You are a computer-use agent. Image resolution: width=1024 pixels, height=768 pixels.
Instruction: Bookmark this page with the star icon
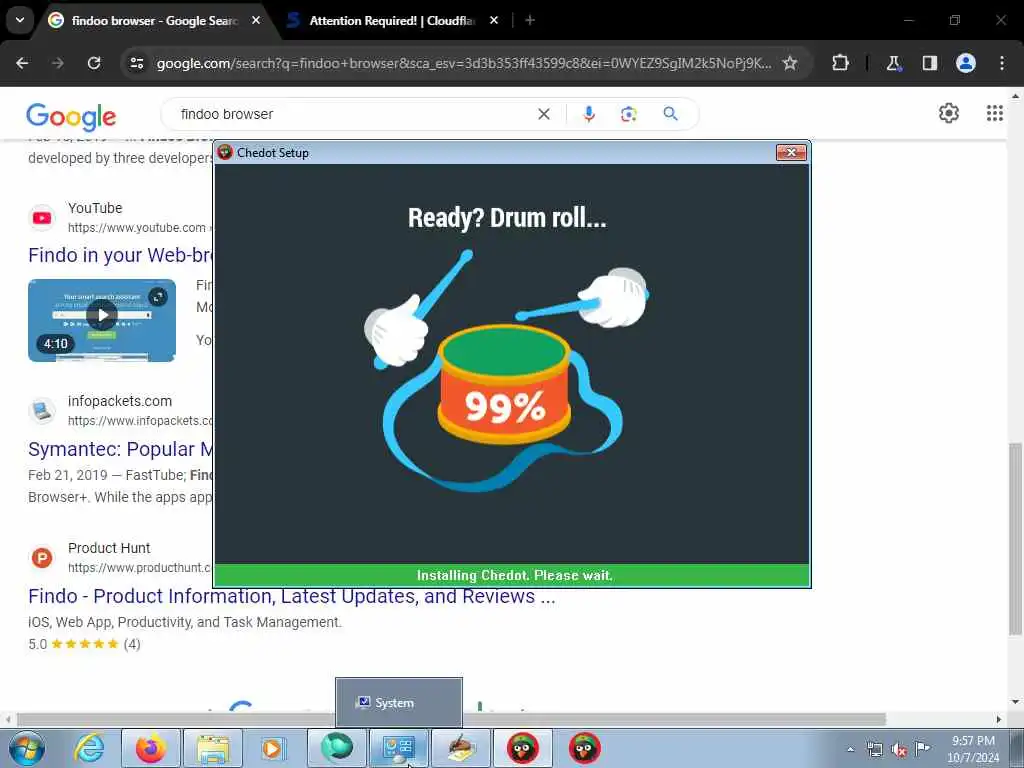tap(790, 63)
